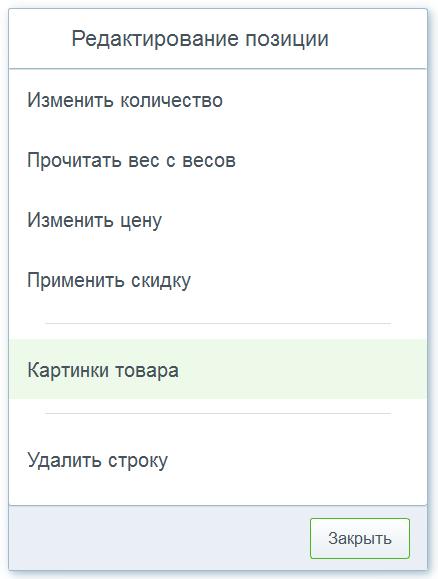Open the highlighted "Картинки товара" item
This screenshot has height=579, width=438.
218,369
